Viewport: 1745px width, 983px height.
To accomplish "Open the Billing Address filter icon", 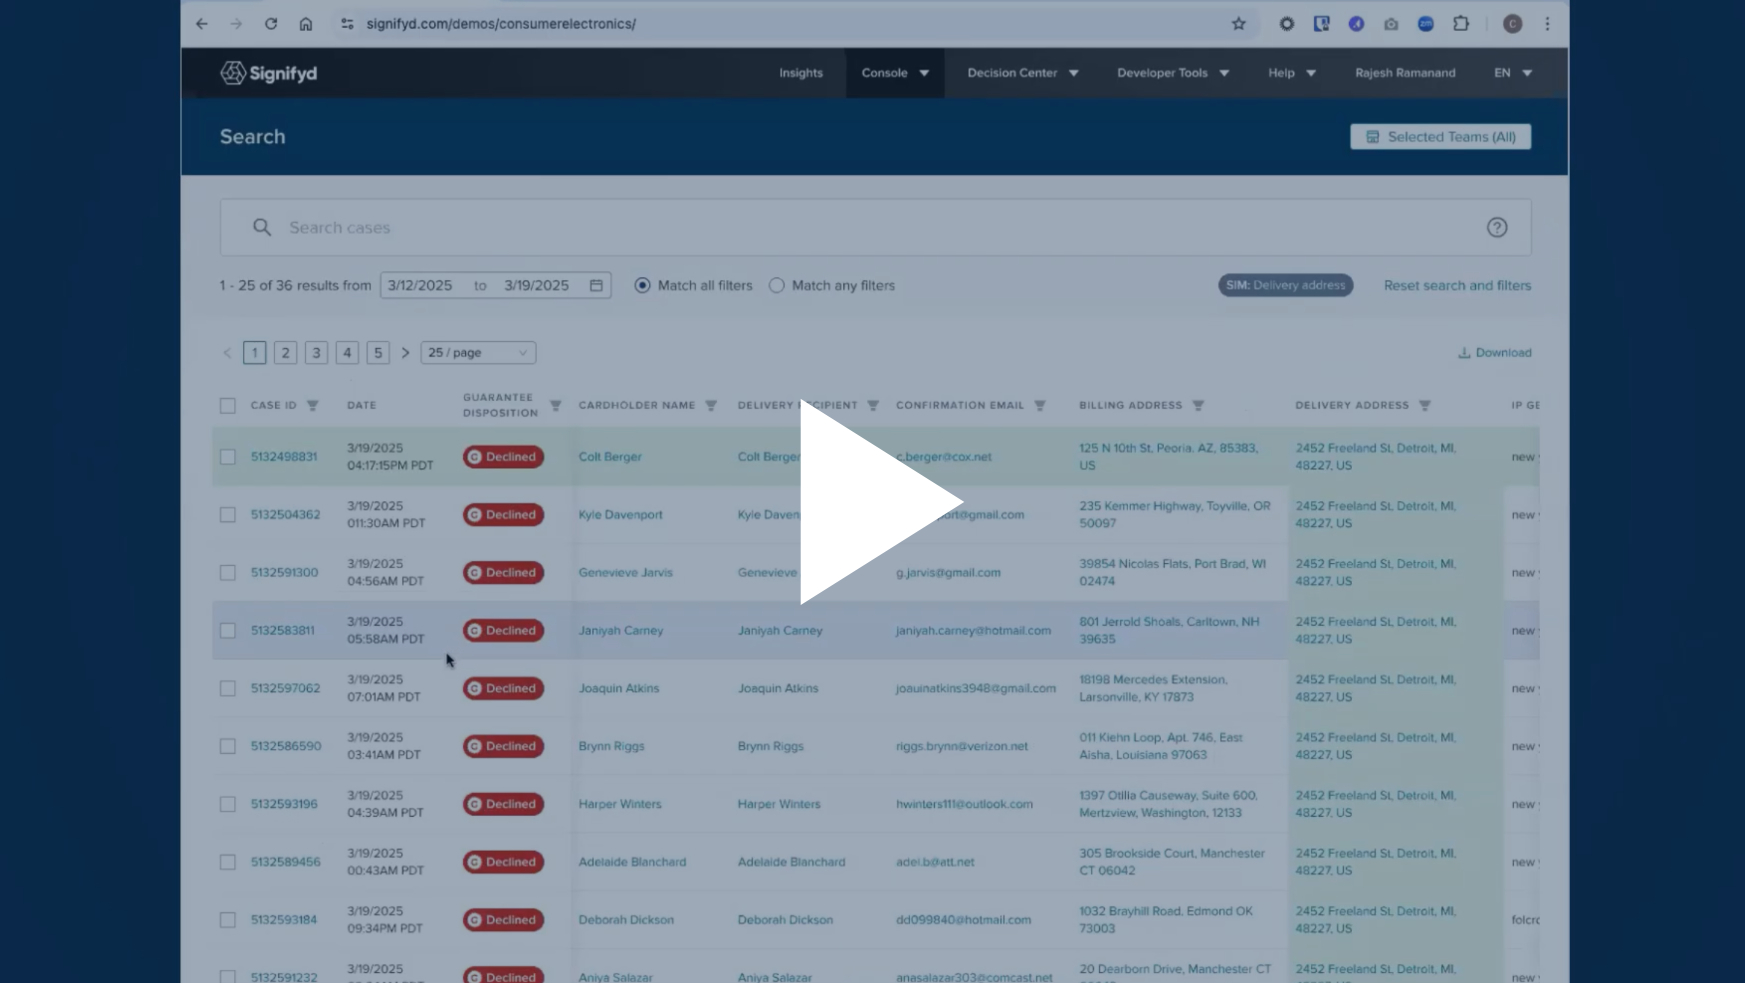I will 1198,406.
